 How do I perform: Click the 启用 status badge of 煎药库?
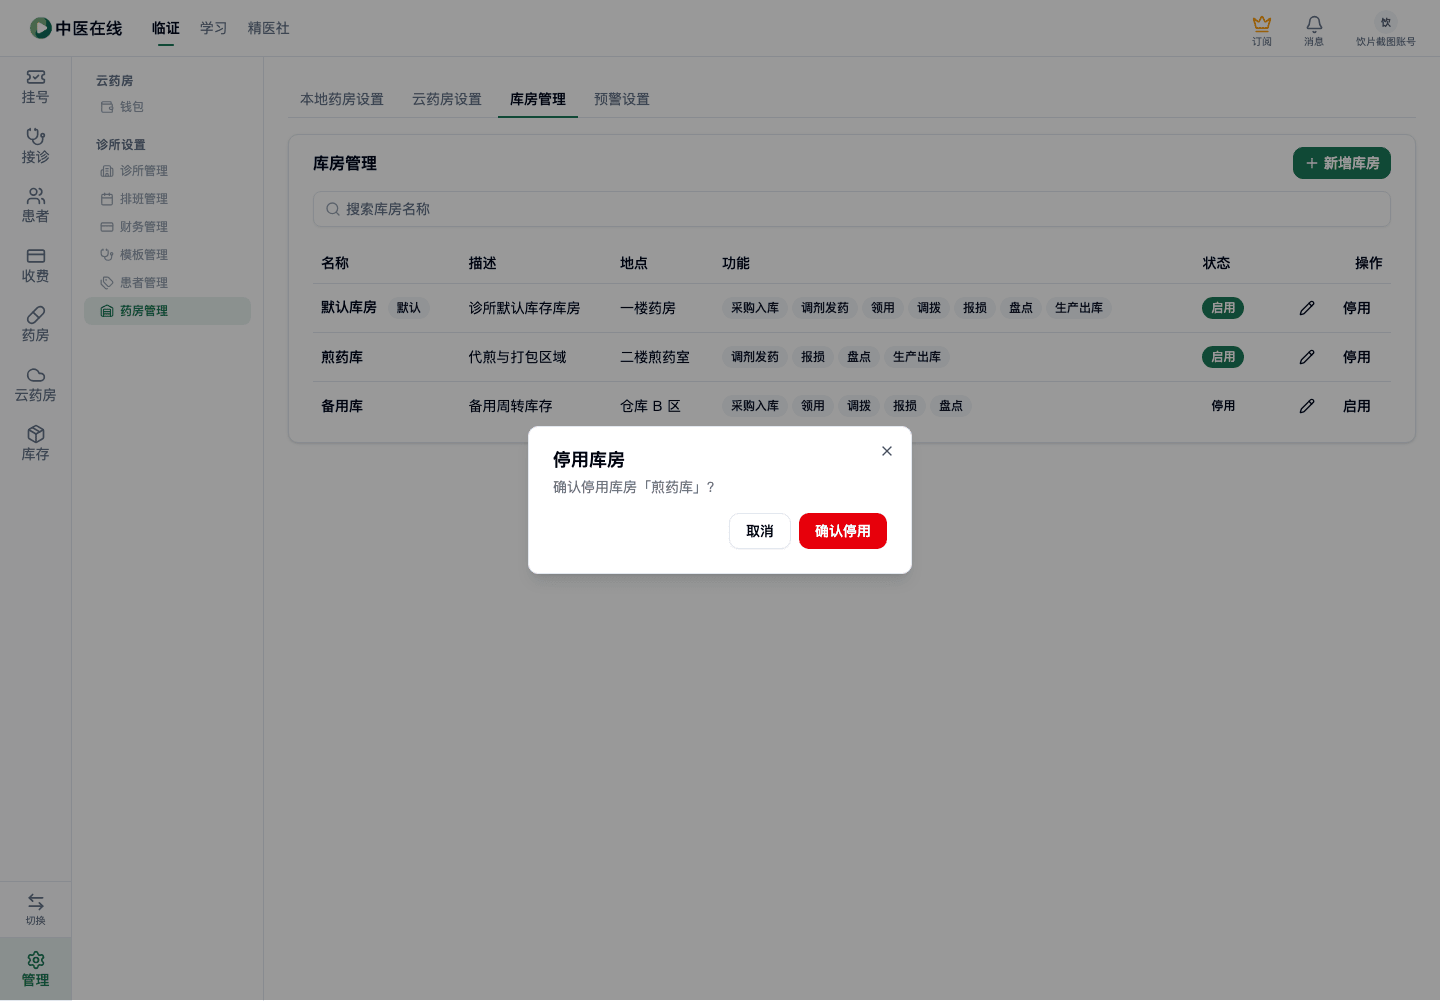1223,357
